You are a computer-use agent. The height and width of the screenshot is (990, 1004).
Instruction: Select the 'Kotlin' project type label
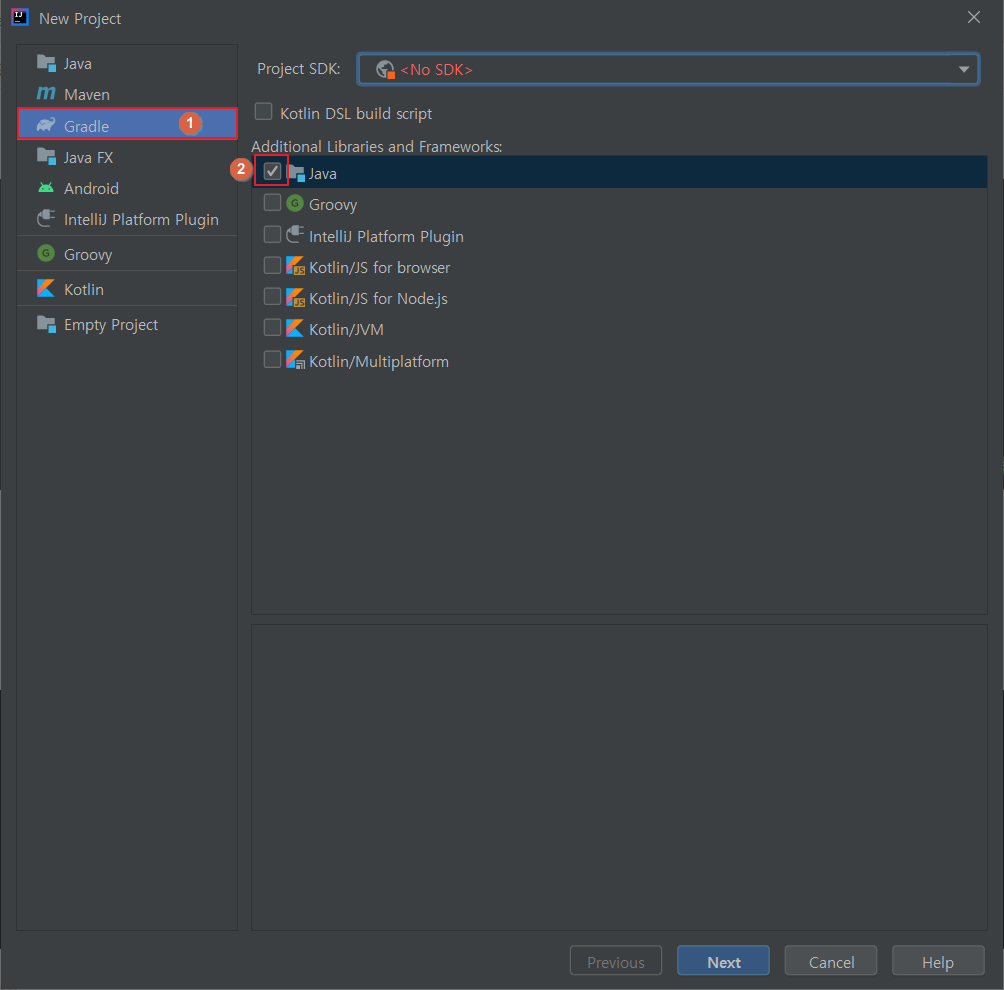pyautogui.click(x=84, y=289)
